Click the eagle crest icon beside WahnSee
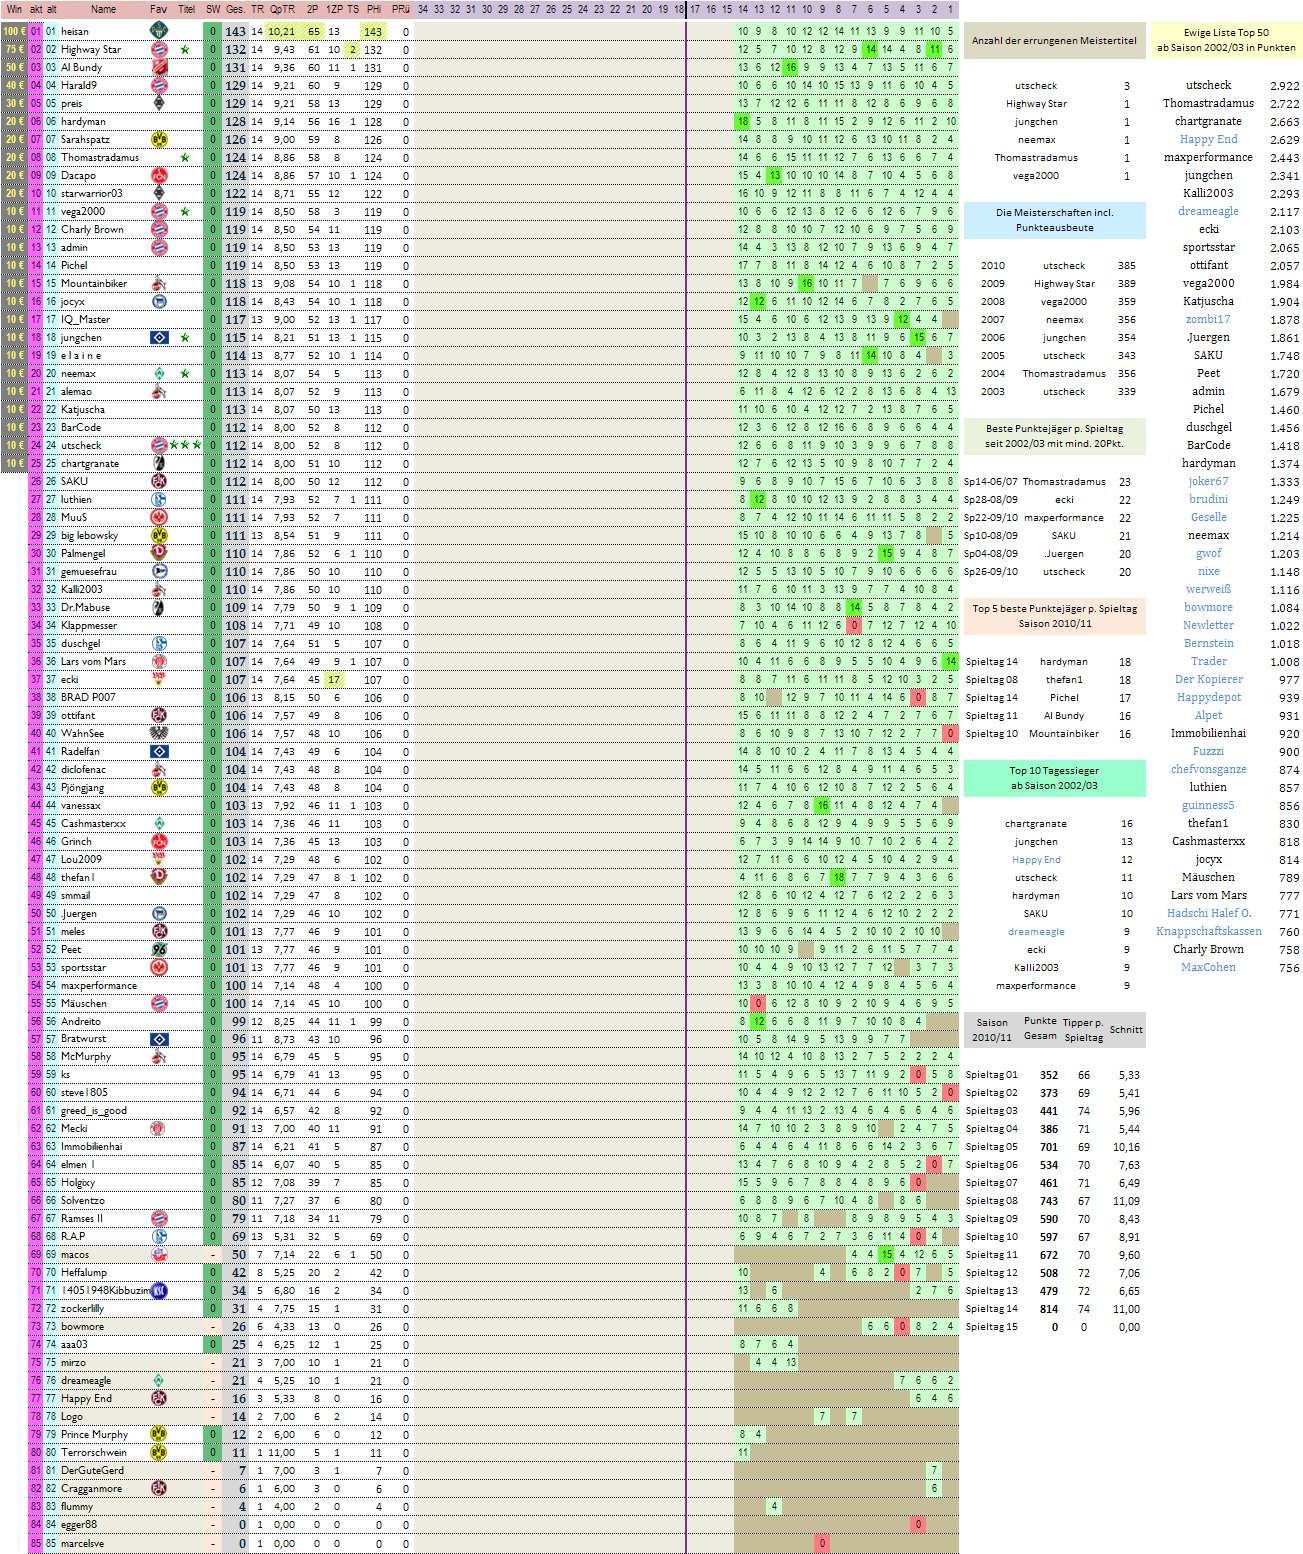The image size is (1303, 1554). 158,734
